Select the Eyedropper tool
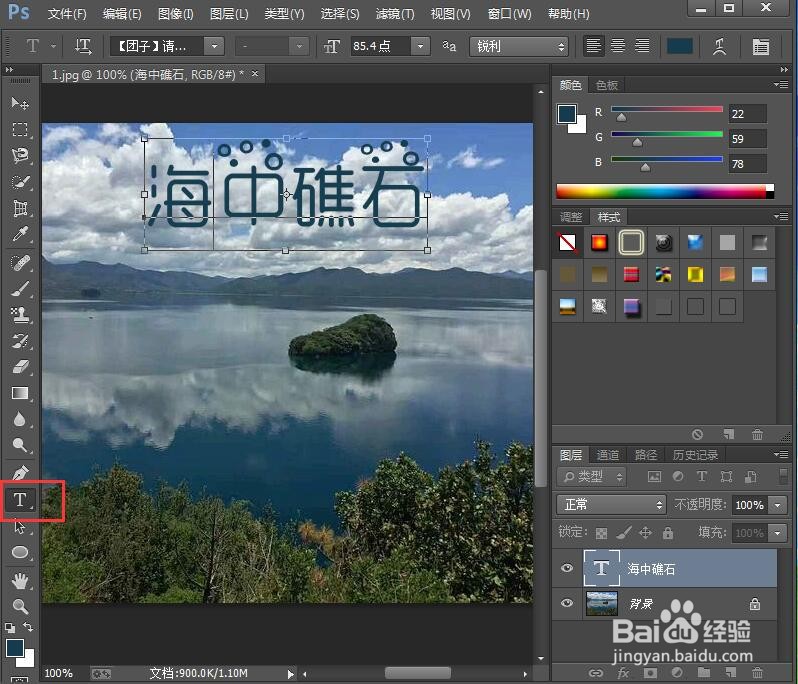 (x=20, y=234)
